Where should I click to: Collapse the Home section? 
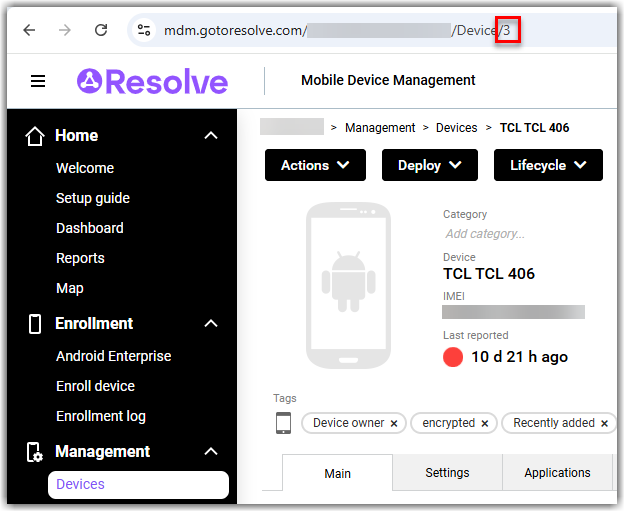coord(211,136)
